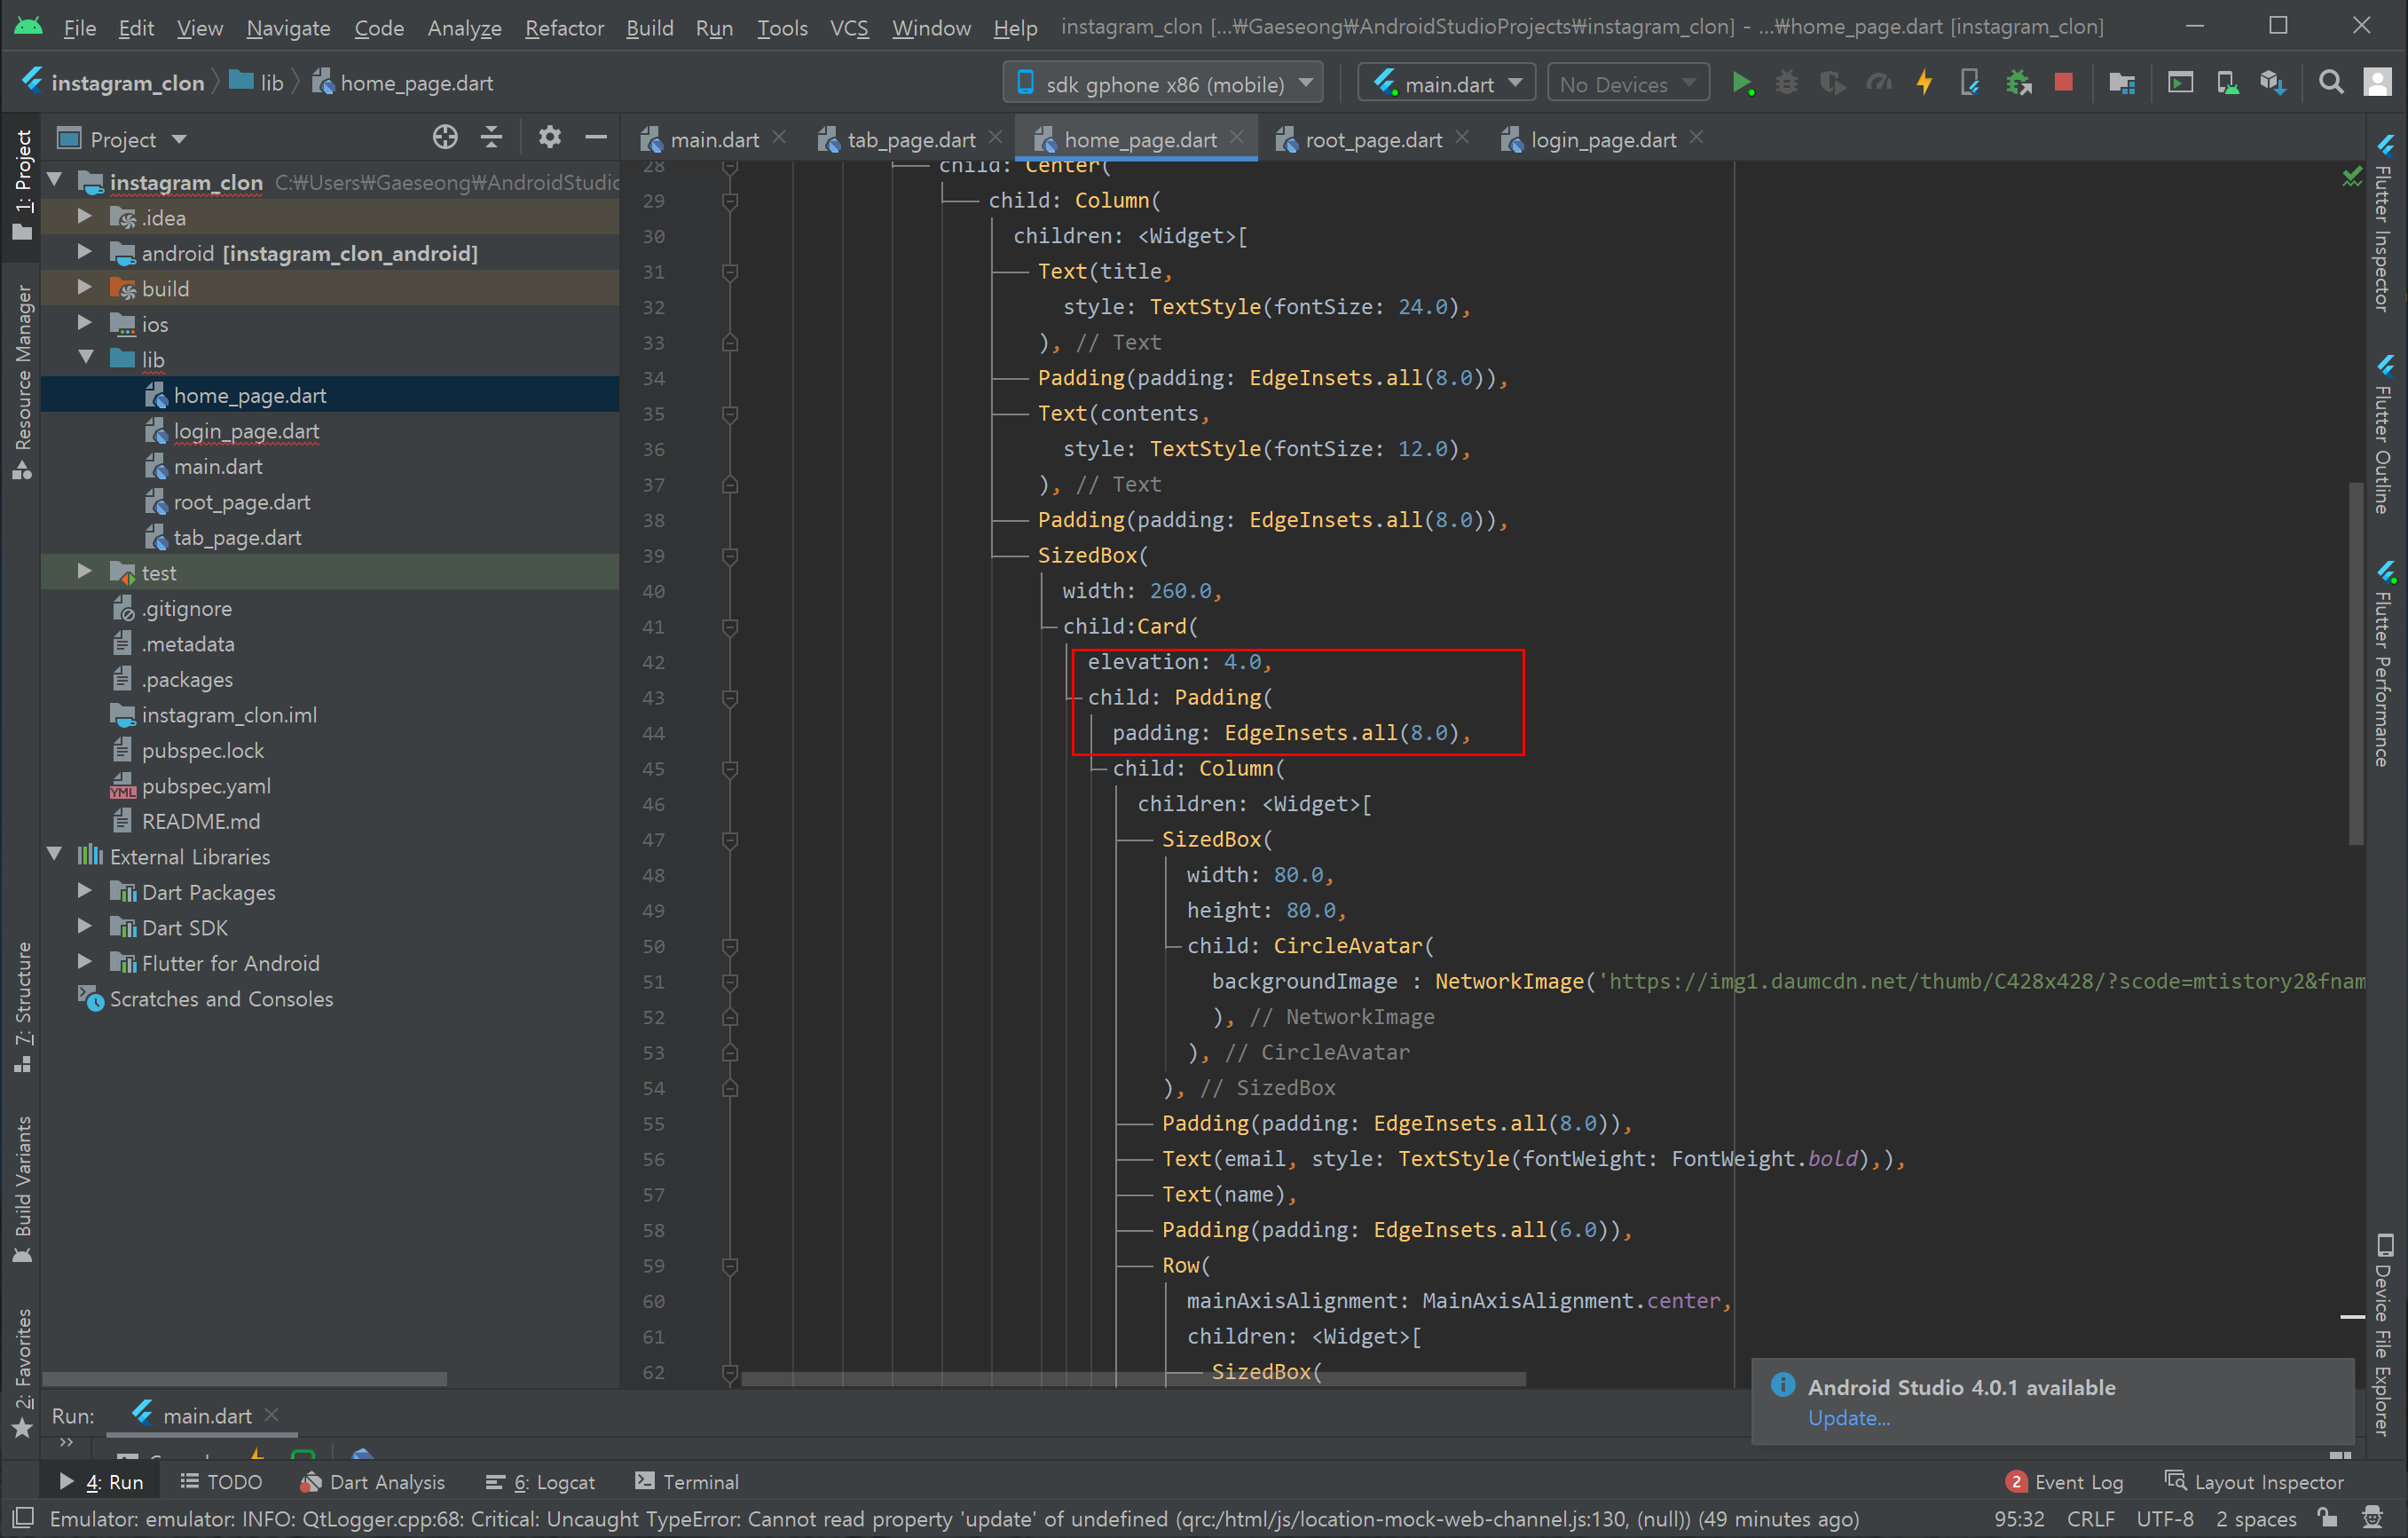Screen dimensions: 2408x1538
Task: Toggle tool window bars icon bottom-left
Action: 22,1518
